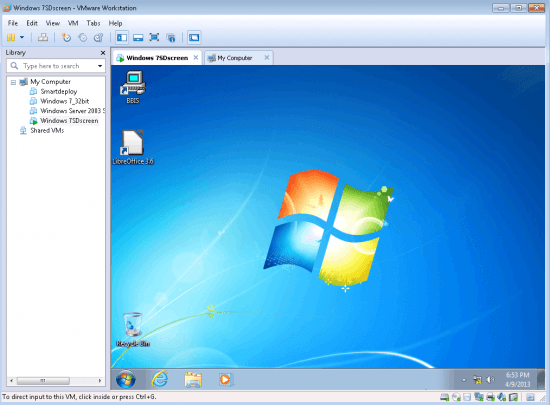
Task: Enter full screen mode toolbar icon
Action: (154, 37)
